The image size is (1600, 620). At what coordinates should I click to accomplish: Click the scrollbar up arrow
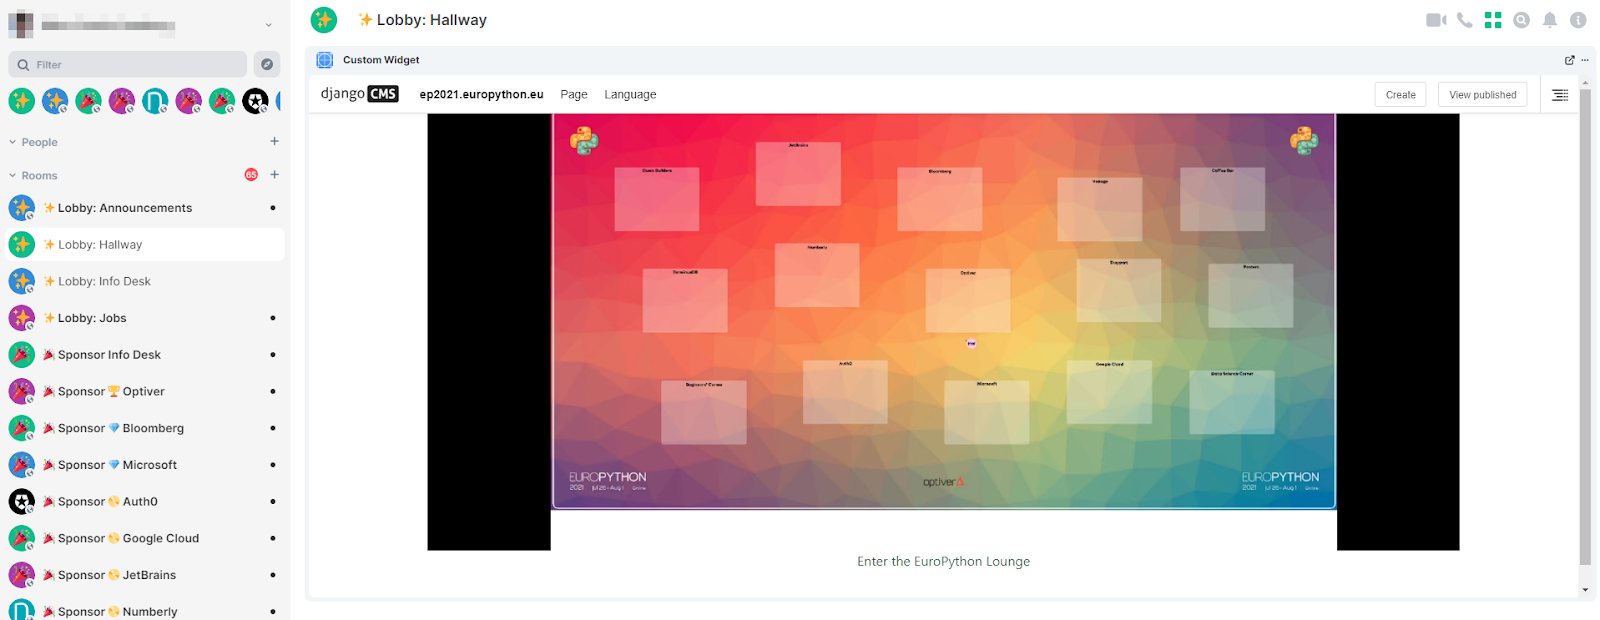[1585, 83]
